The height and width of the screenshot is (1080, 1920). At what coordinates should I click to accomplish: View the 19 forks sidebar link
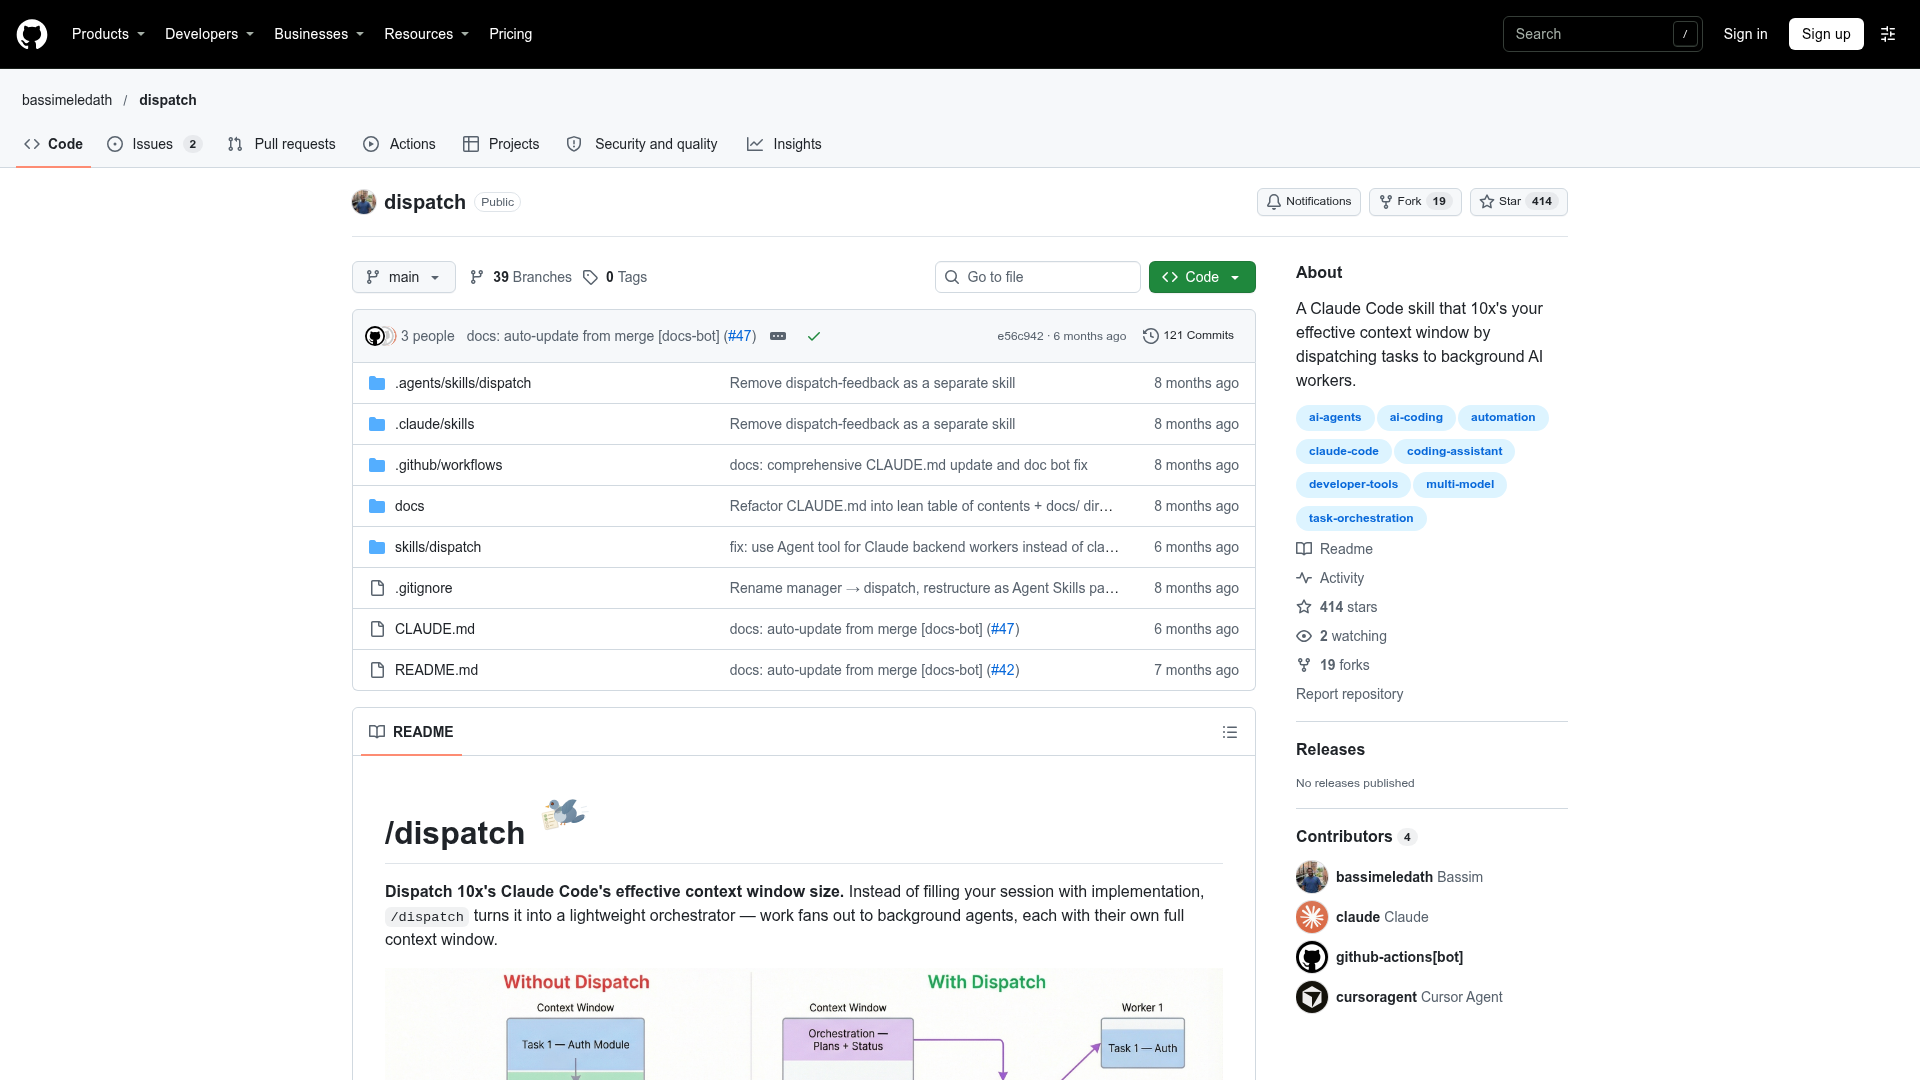tap(1333, 665)
